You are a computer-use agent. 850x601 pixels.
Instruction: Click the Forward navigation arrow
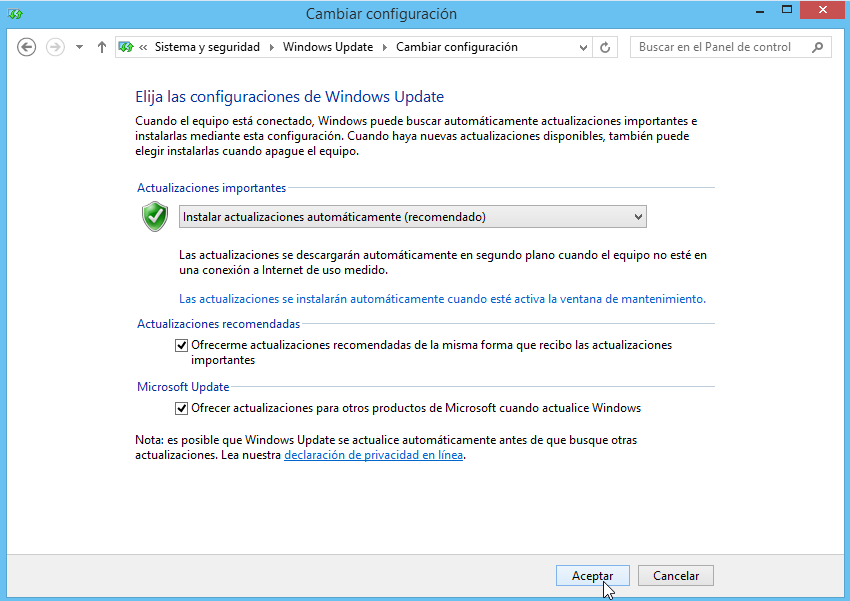click(x=55, y=47)
